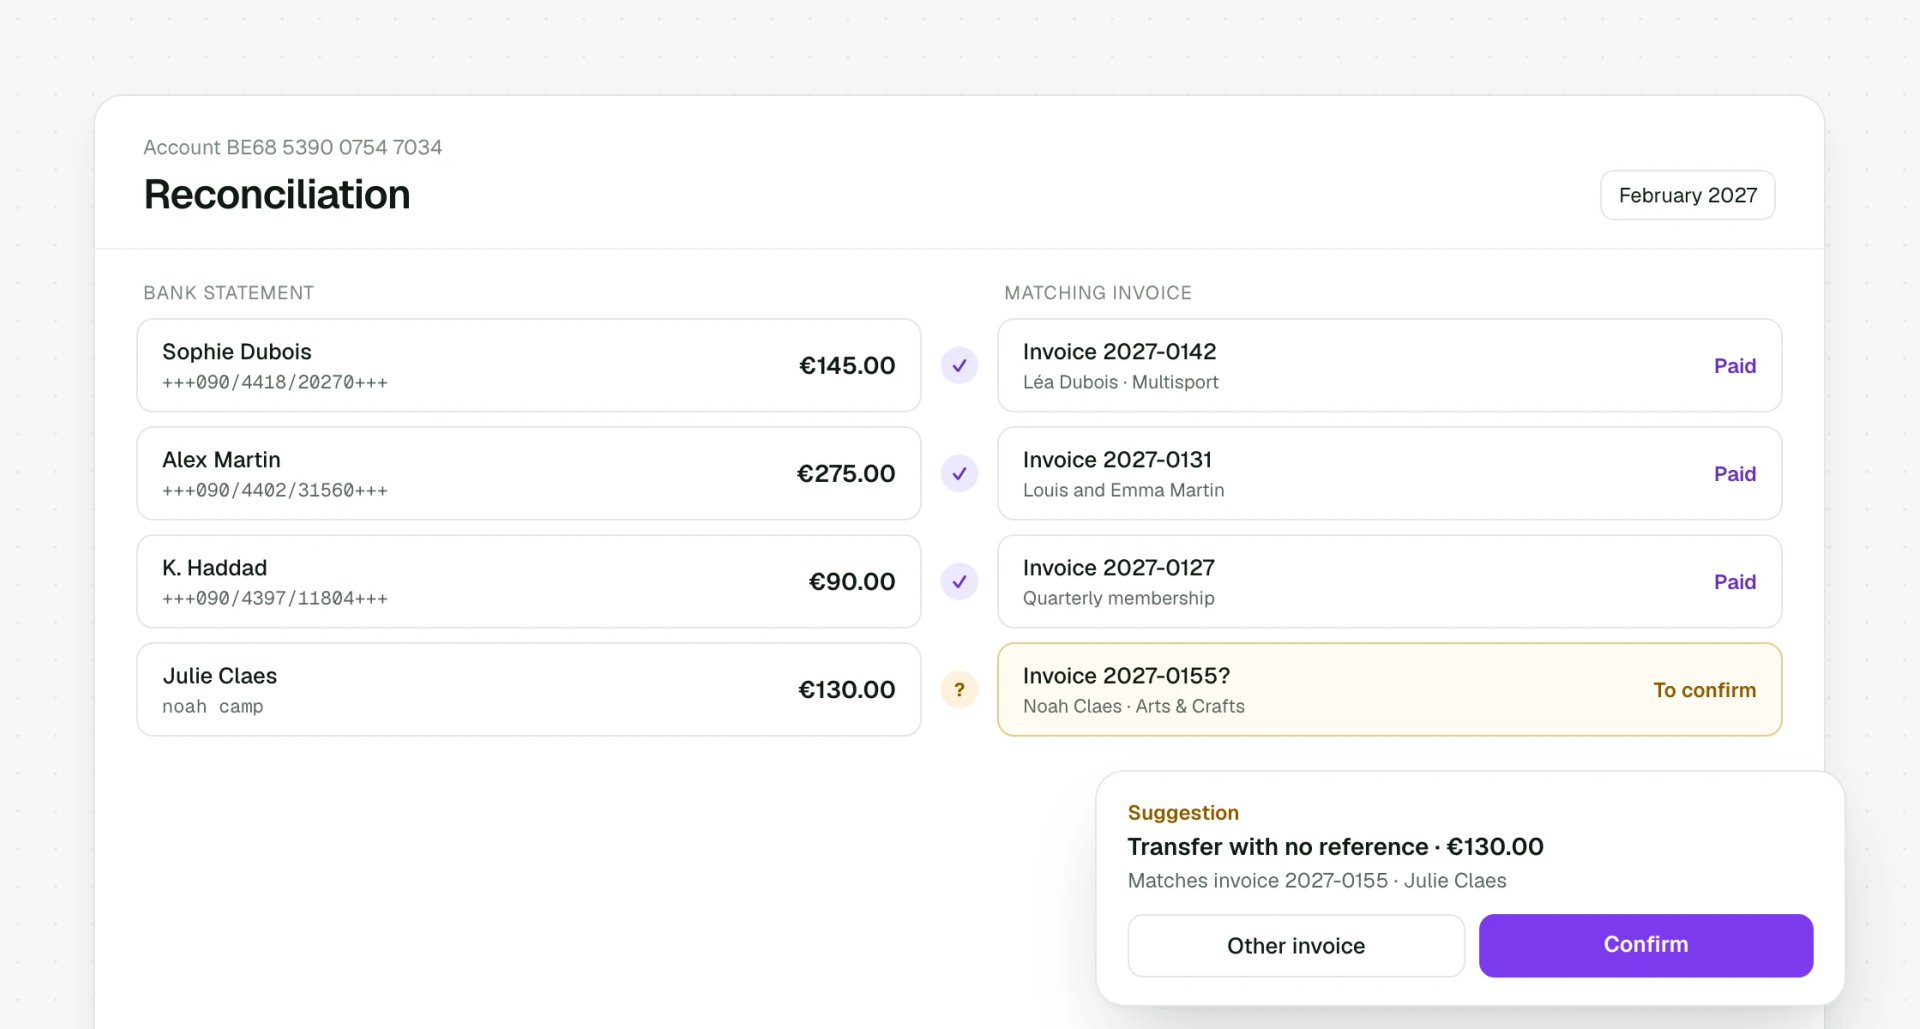The width and height of the screenshot is (1920, 1029).
Task: Click the Reconciliation page title
Action: point(277,194)
